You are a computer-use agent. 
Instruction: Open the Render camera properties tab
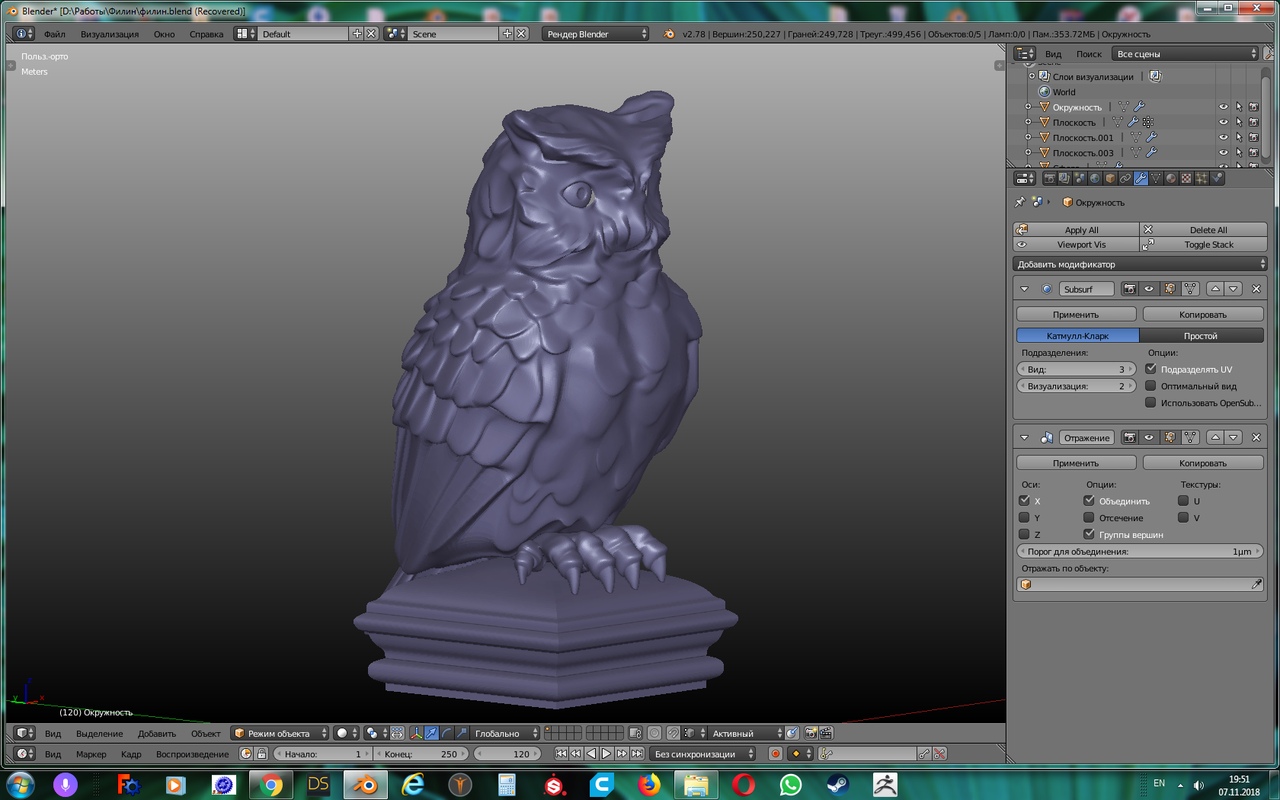(1049, 179)
